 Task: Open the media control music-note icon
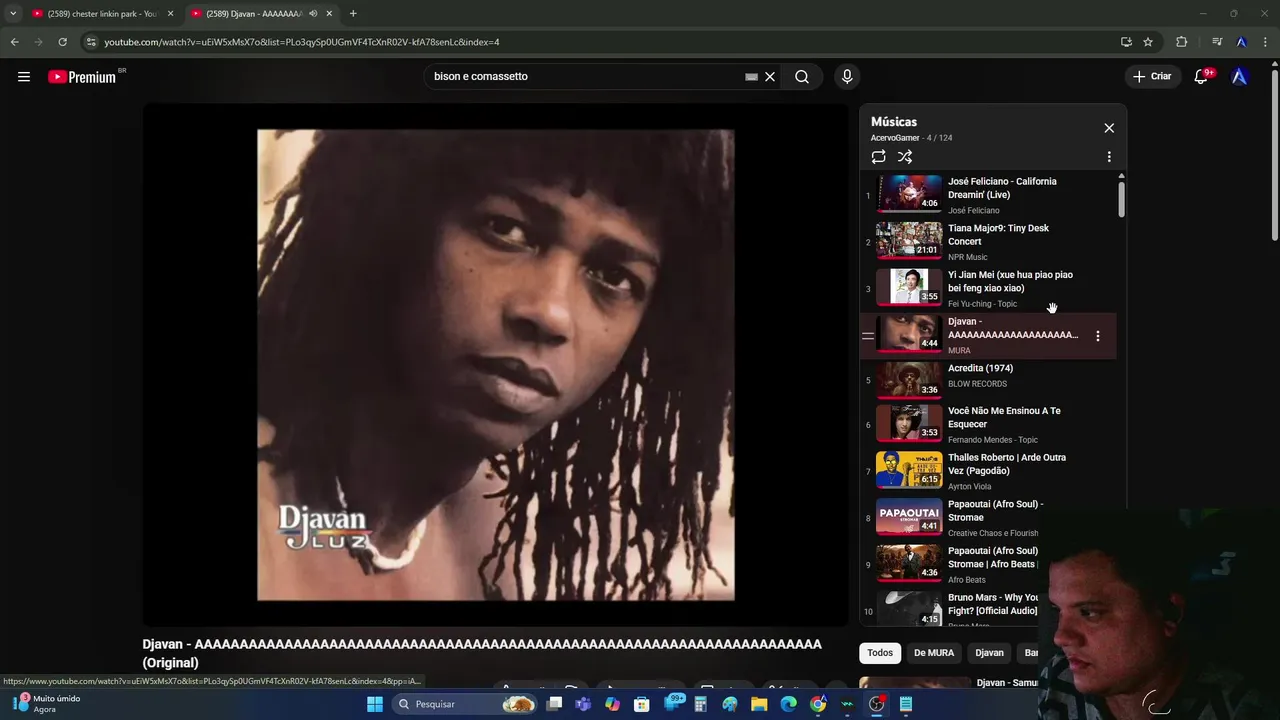click(x=1217, y=42)
